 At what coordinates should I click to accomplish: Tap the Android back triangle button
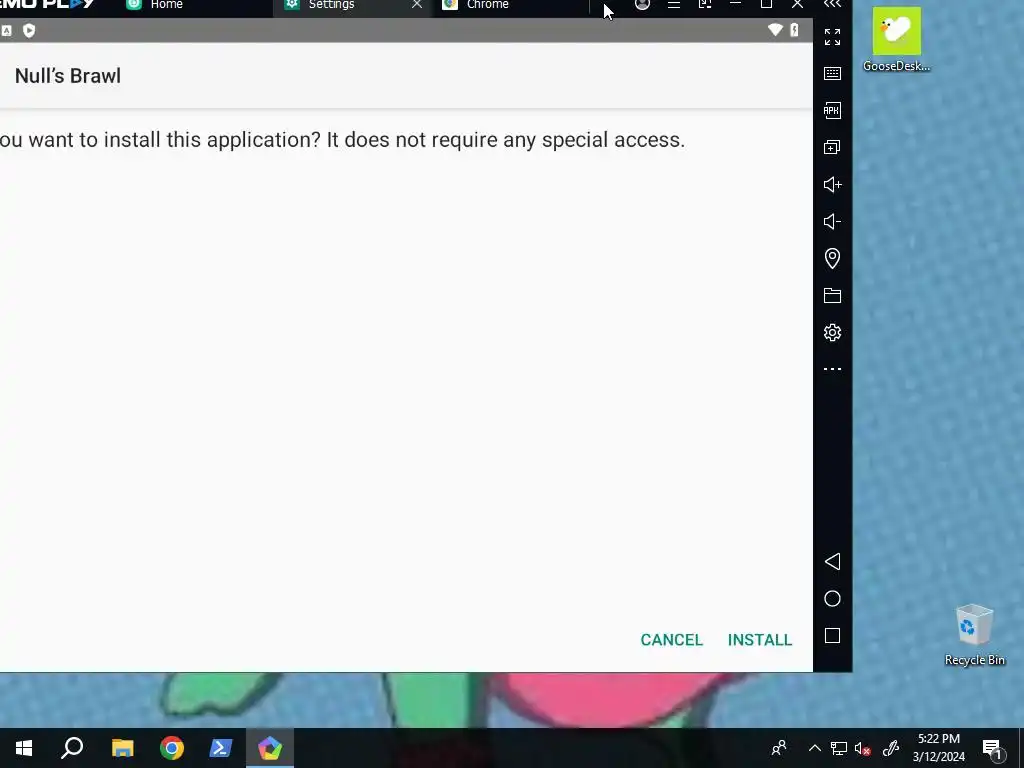pyautogui.click(x=832, y=562)
